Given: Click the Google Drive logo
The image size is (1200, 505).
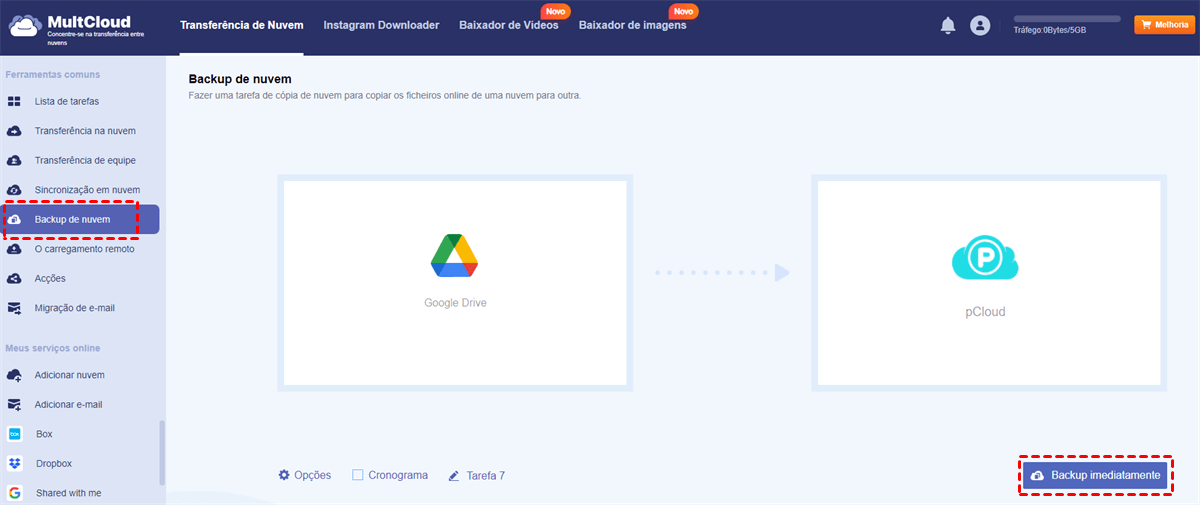Looking at the screenshot, I should click(454, 255).
